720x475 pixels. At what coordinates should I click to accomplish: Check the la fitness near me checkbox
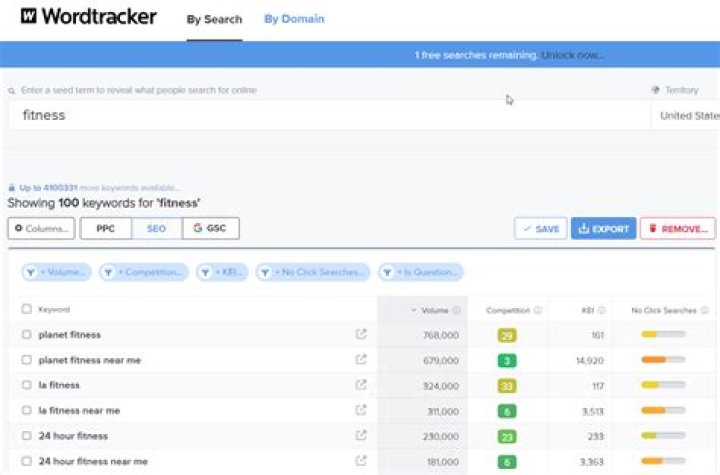click(27, 410)
